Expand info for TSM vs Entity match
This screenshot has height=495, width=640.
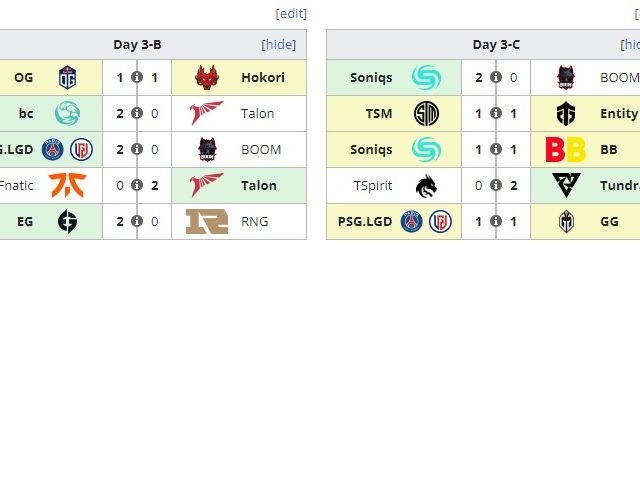(x=496, y=113)
